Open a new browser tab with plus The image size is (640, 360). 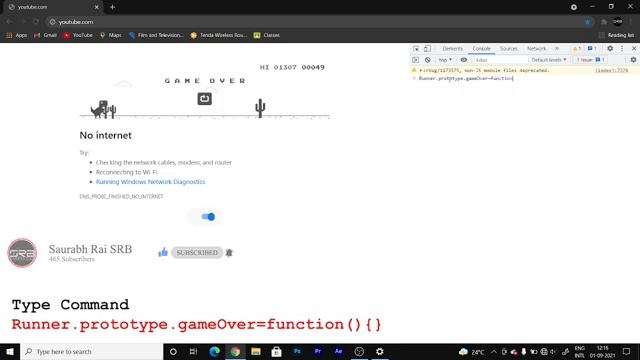pyautogui.click(x=112, y=7)
